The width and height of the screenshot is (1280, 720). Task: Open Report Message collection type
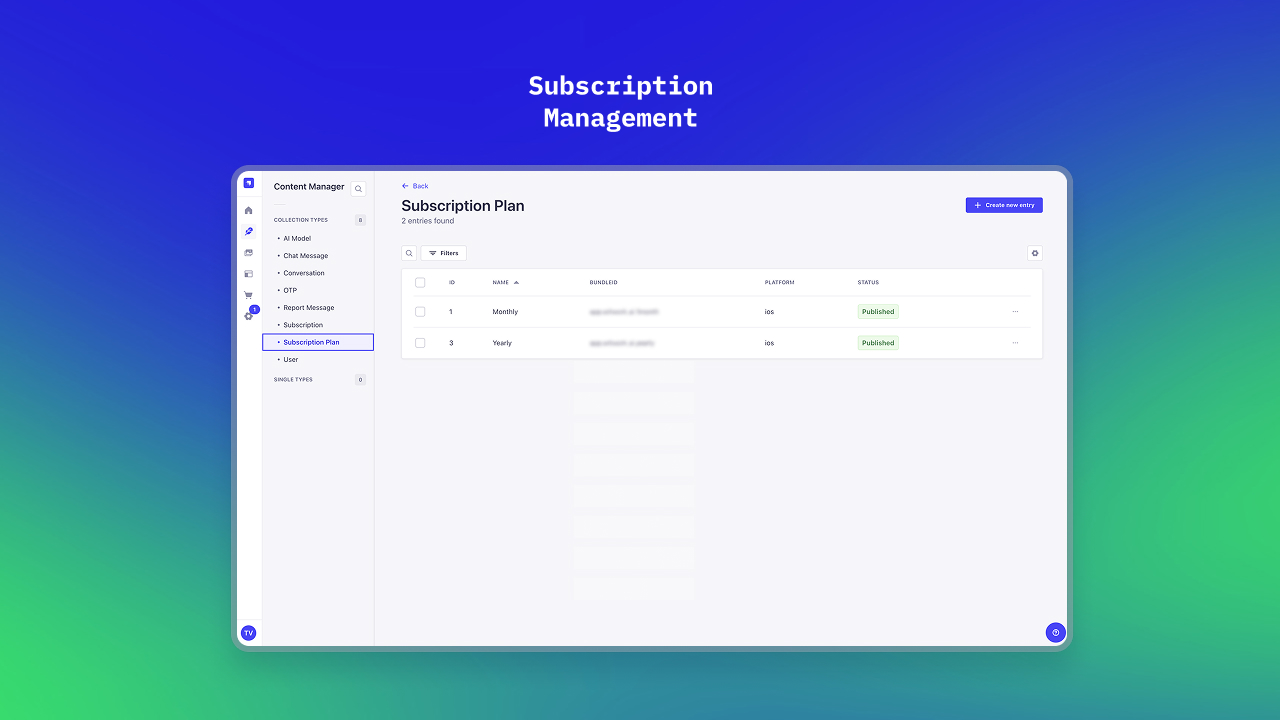[x=309, y=308]
